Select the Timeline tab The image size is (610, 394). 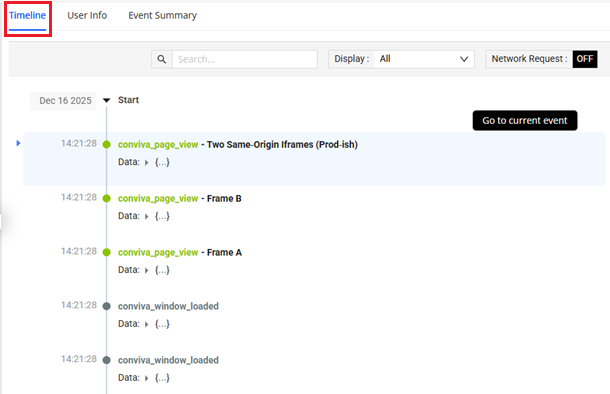pyautogui.click(x=28, y=16)
